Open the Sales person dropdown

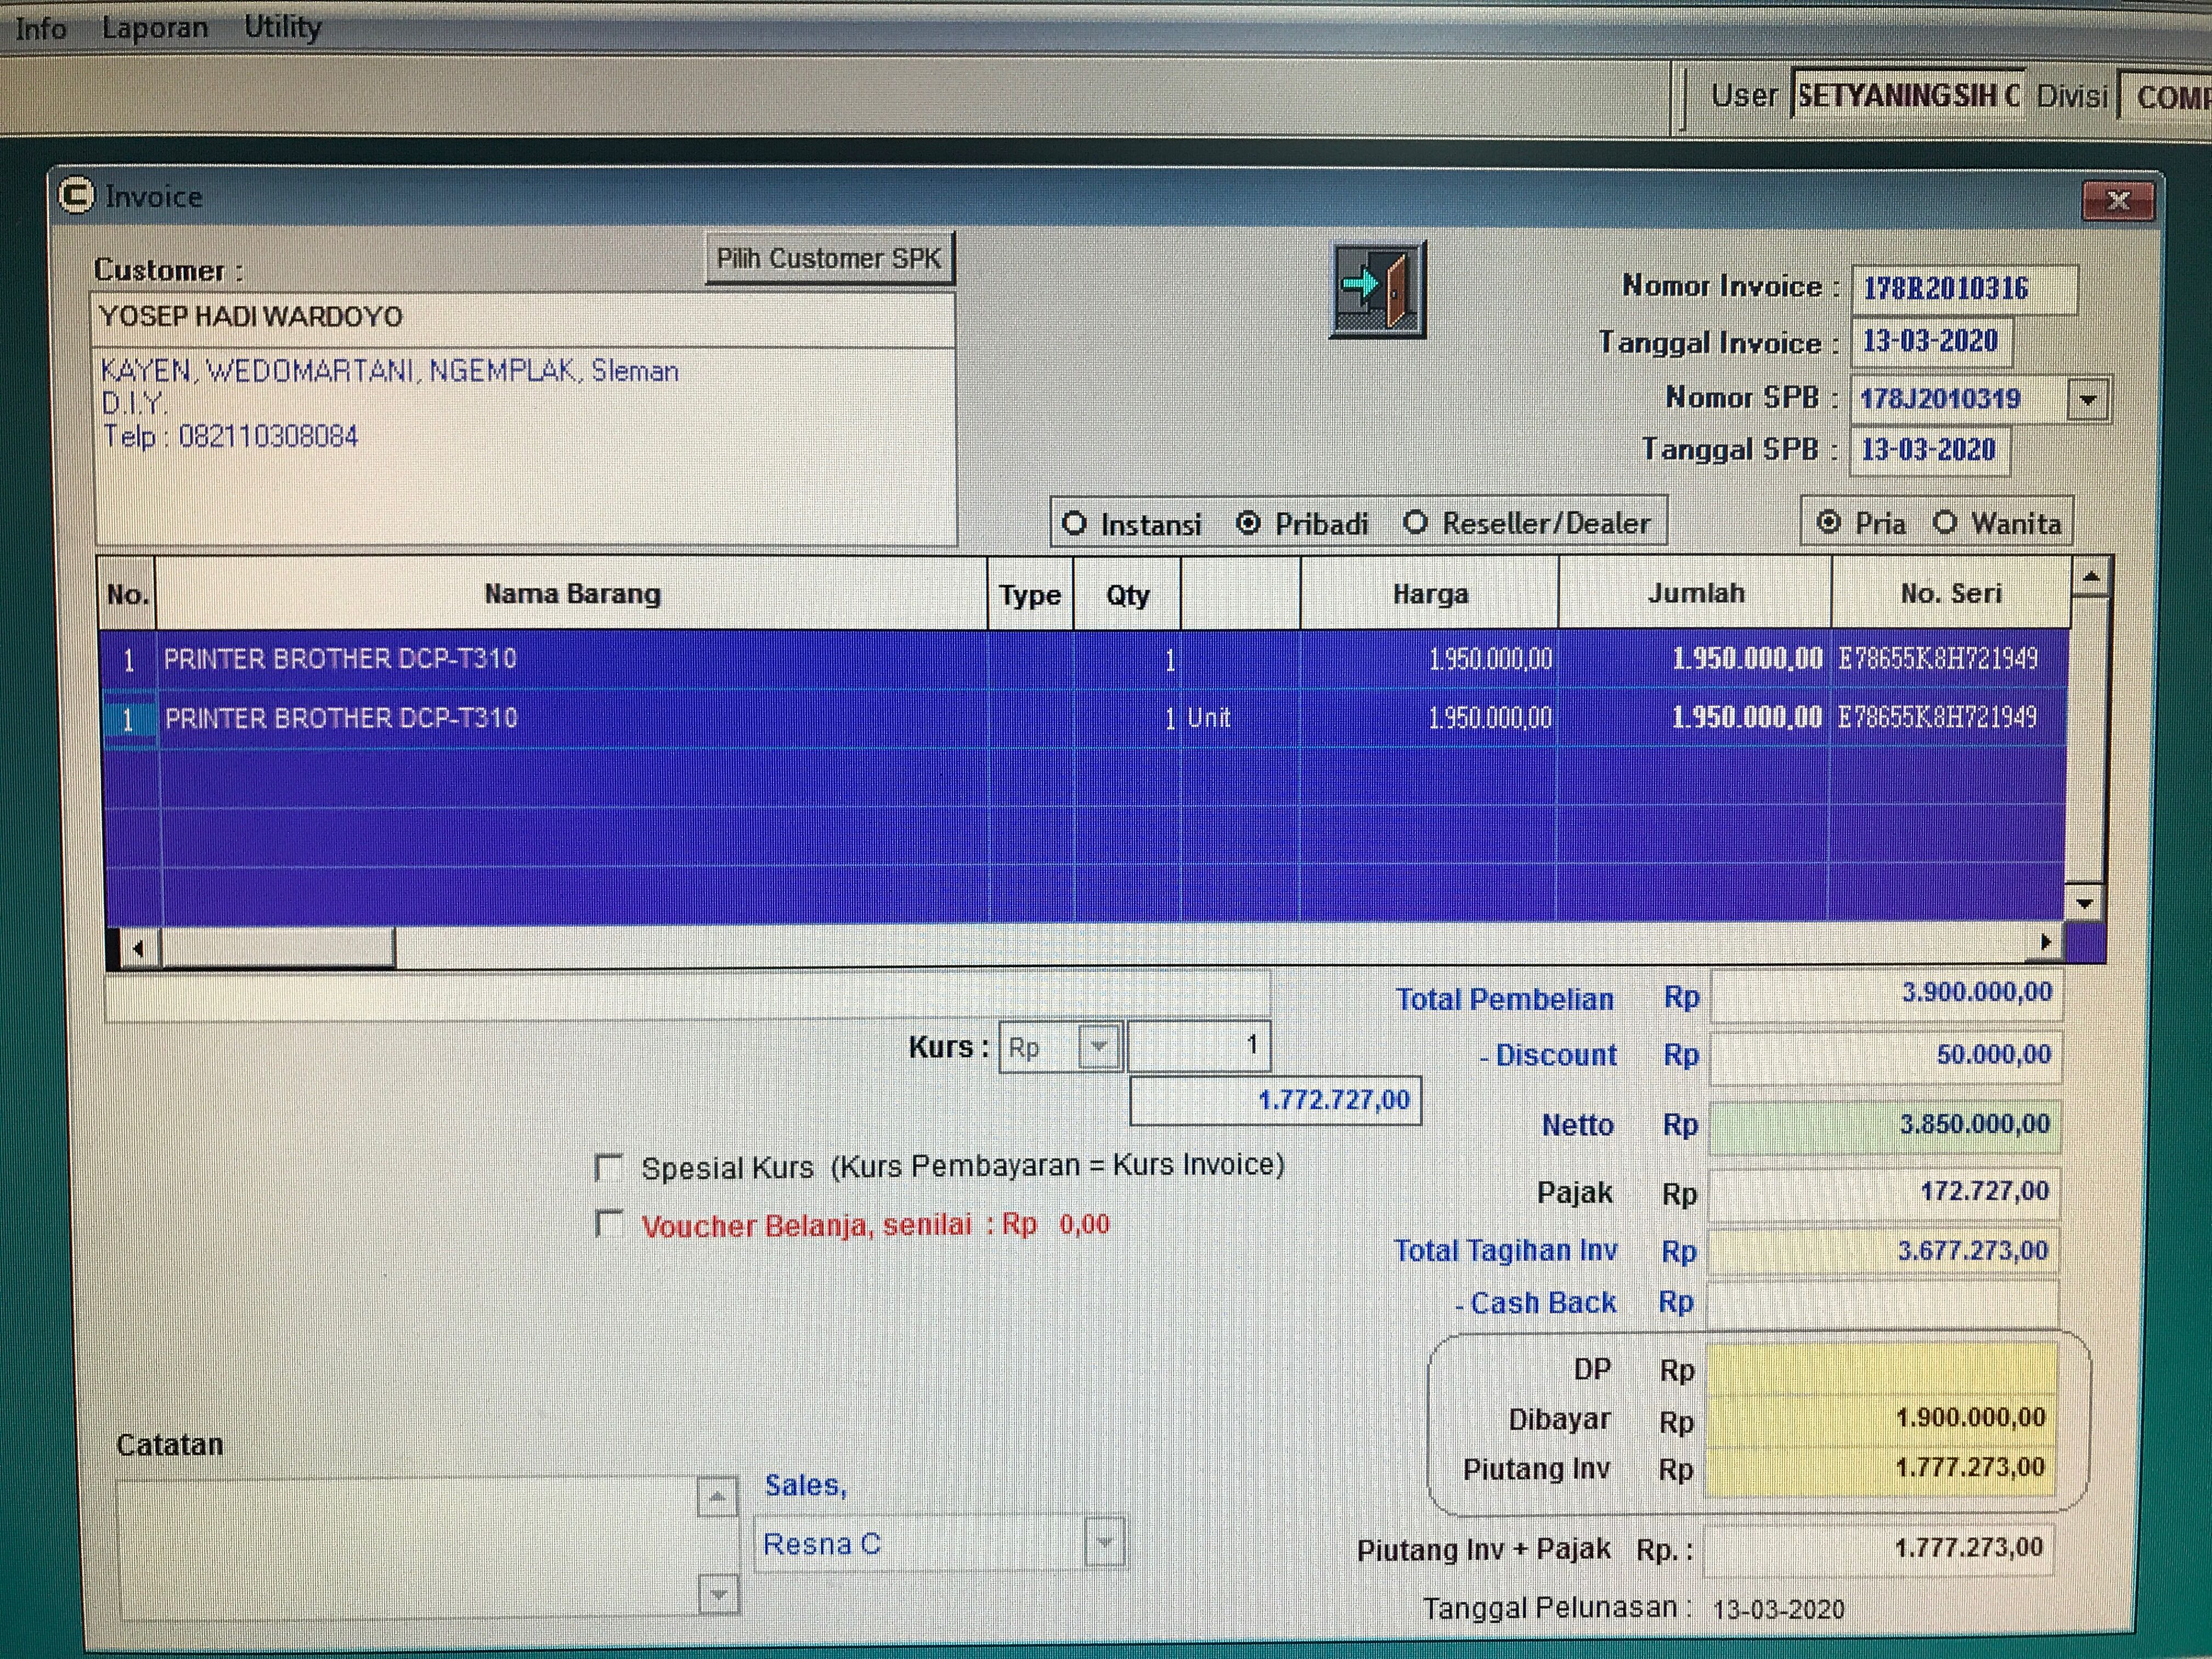pos(1104,1542)
